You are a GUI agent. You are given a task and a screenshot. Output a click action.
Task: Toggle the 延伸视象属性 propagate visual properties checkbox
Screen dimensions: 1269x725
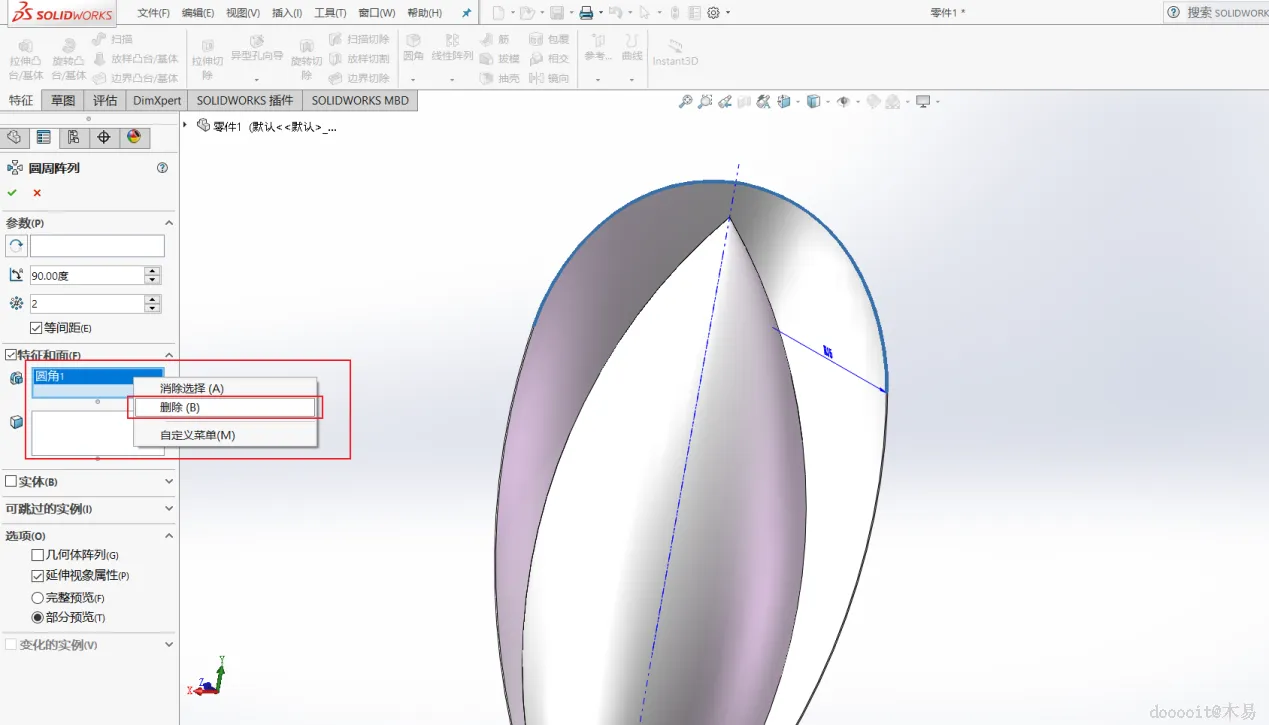[x=37, y=576]
